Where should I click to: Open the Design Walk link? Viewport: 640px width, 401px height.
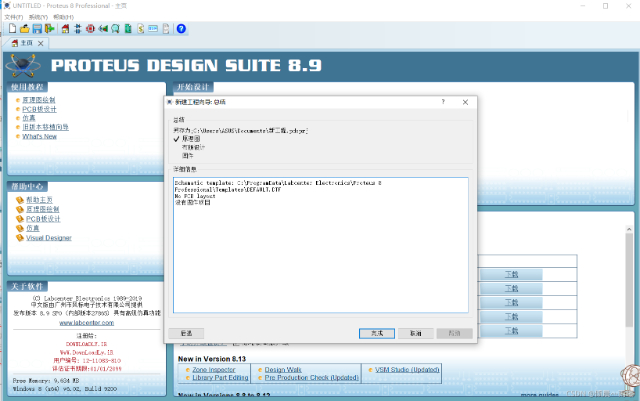283,370
